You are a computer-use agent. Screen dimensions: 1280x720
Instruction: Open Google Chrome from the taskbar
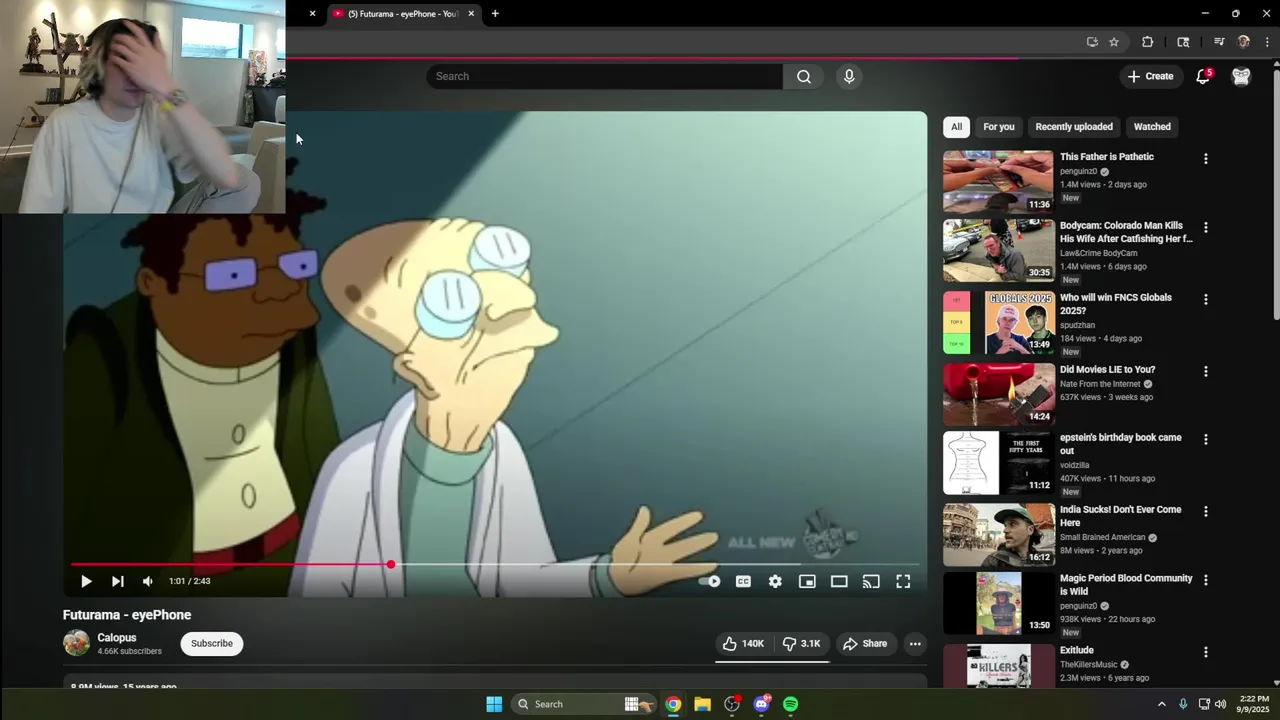[673, 704]
